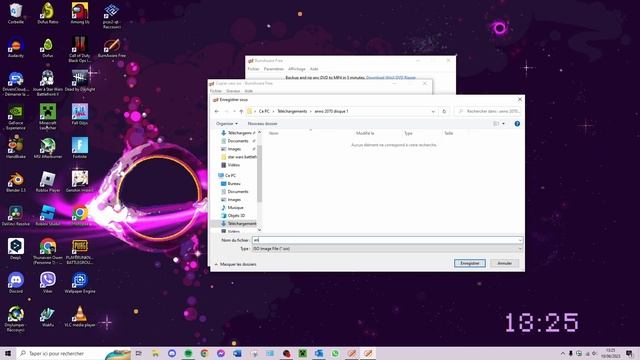Open the Corbeille desktop icon
Screen dimensions: 640x360
[x=16, y=13]
